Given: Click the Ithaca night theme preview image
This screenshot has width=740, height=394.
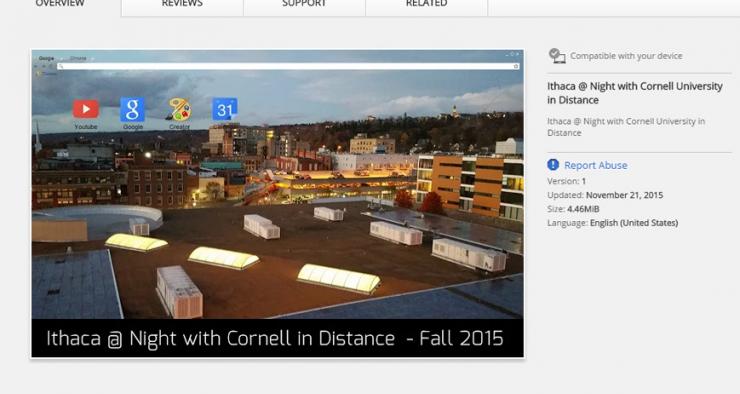Looking at the screenshot, I should (x=278, y=203).
